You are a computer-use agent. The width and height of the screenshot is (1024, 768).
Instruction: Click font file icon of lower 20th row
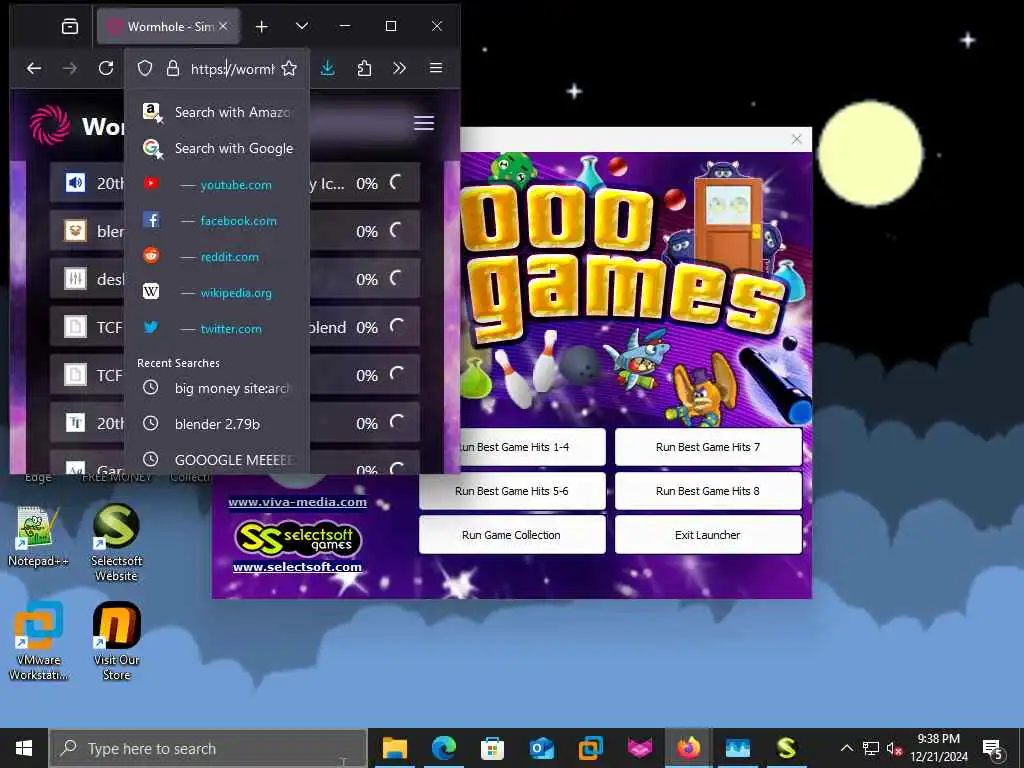click(75, 423)
